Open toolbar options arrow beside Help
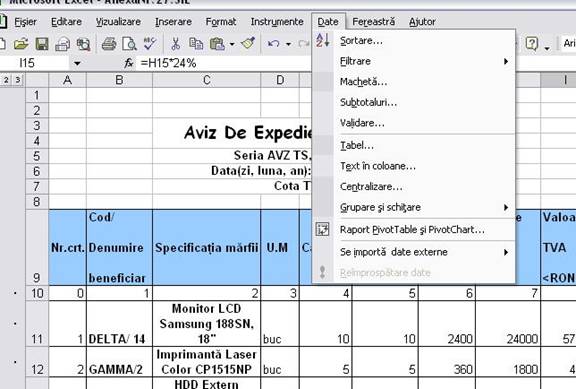 tap(547, 47)
